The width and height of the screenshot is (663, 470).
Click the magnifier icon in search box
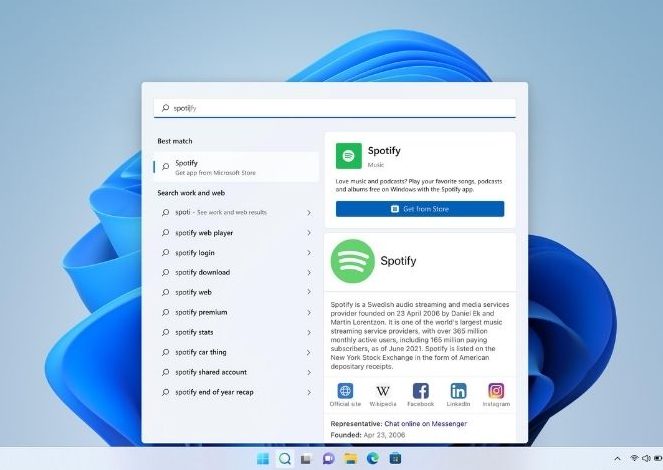click(165, 108)
